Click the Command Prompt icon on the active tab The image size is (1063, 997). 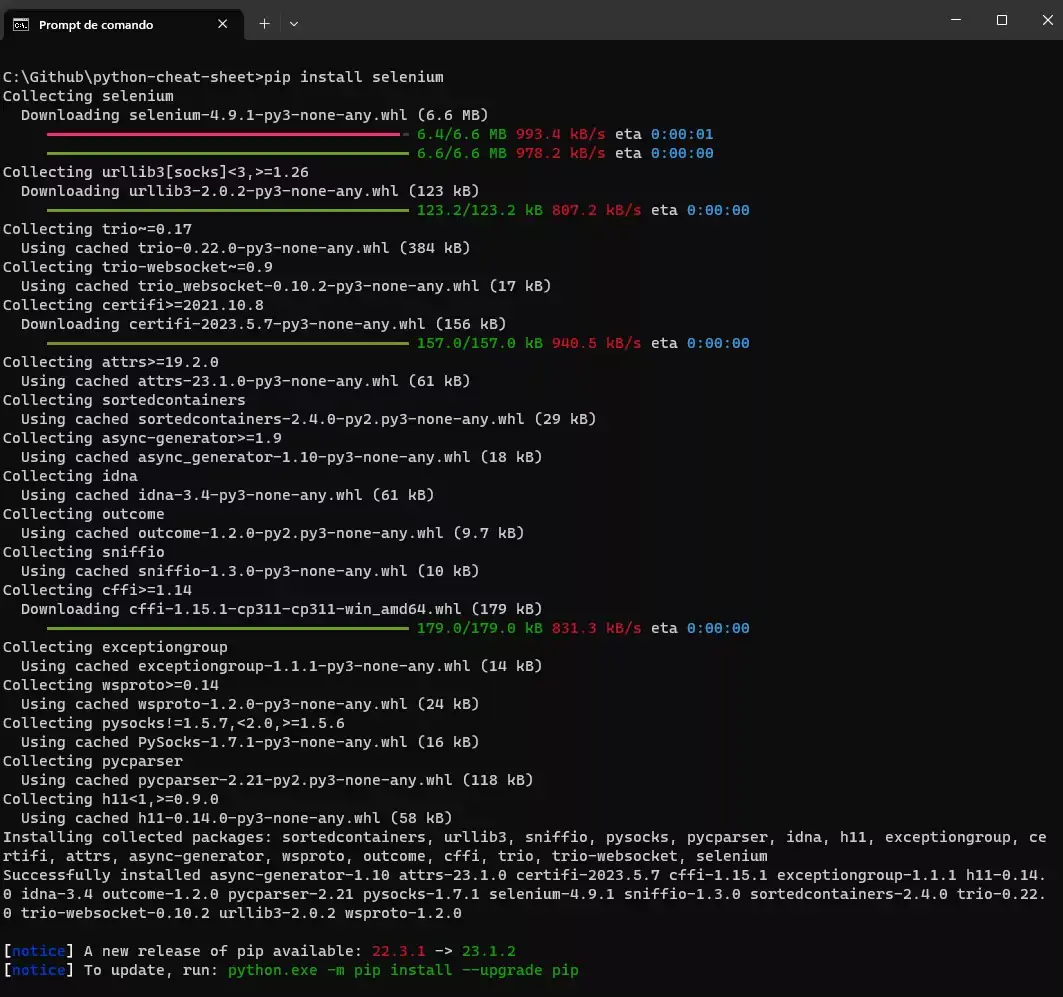(x=22, y=24)
